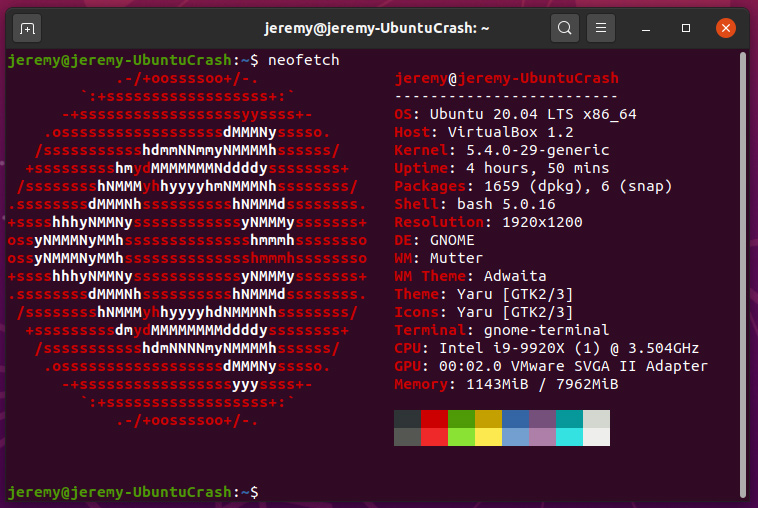Click the dark gray top color block
758x508 pixels.
click(408, 419)
